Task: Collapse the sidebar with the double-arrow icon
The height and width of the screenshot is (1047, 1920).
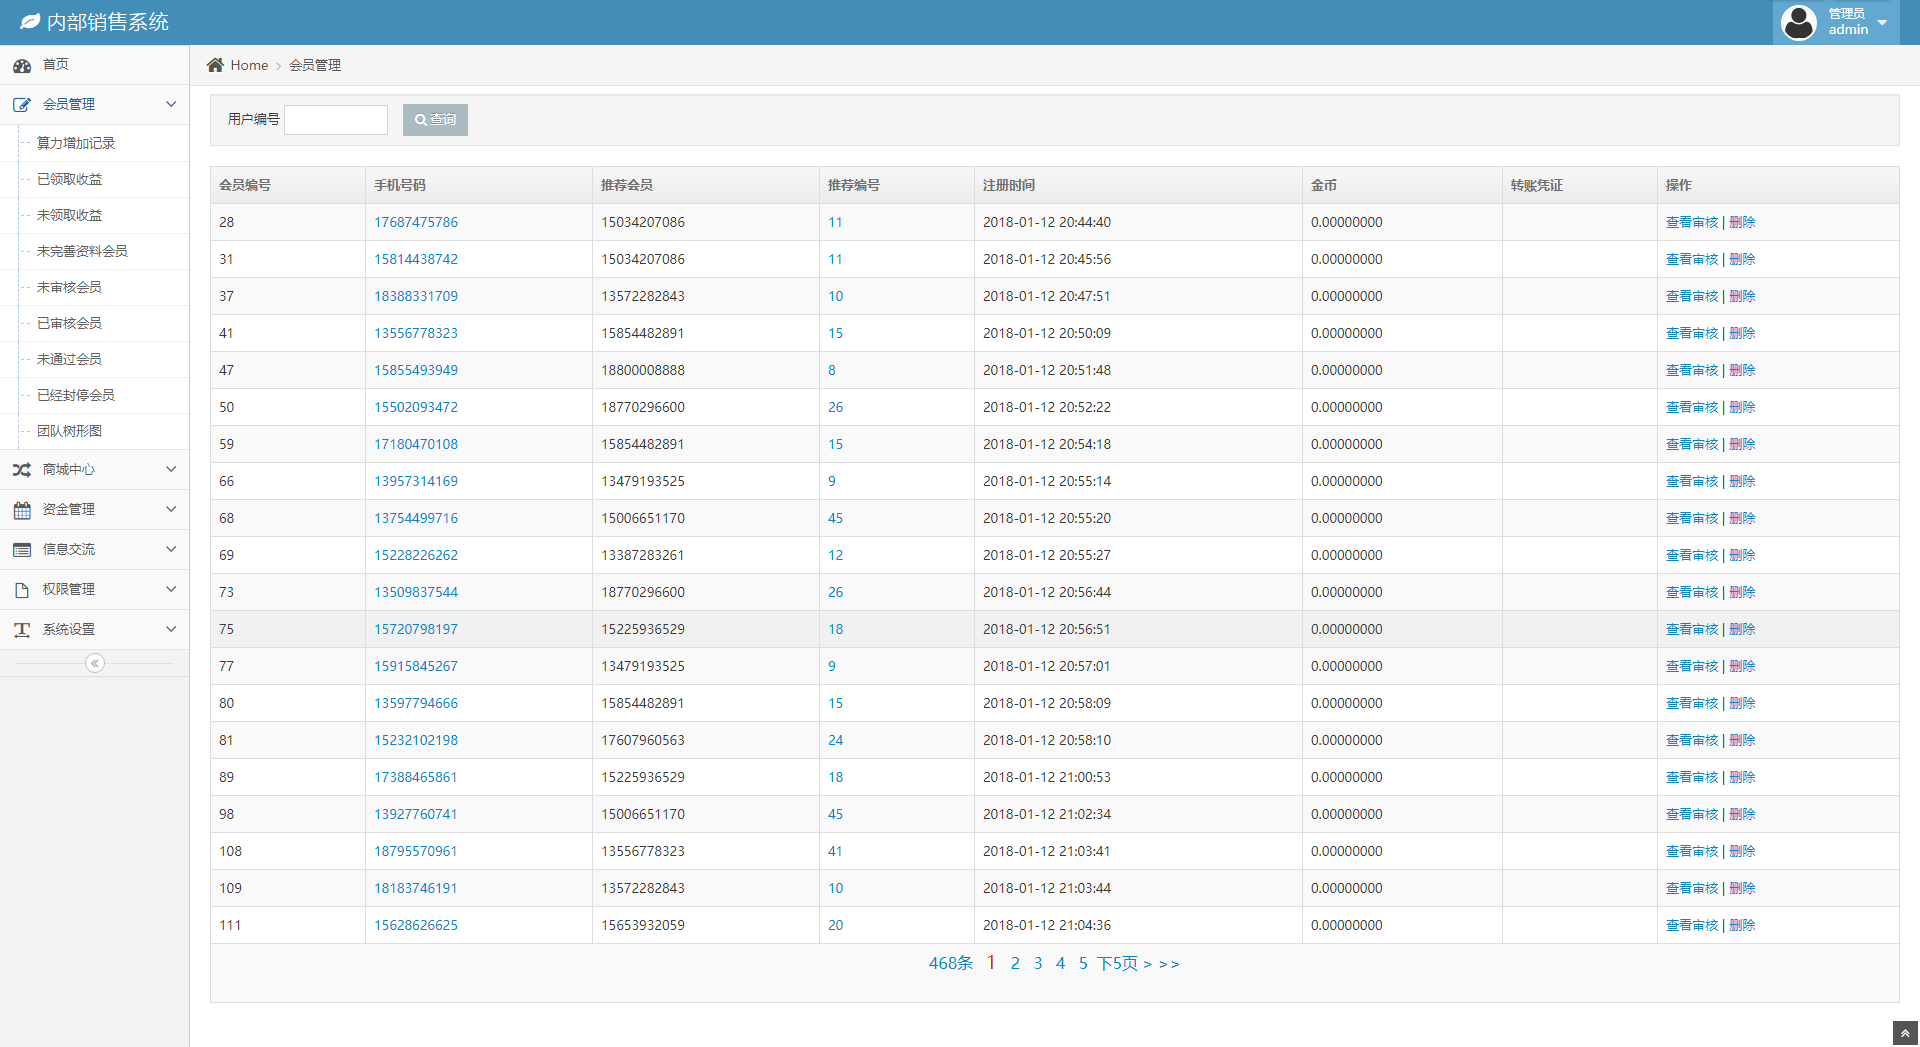Action: click(95, 663)
